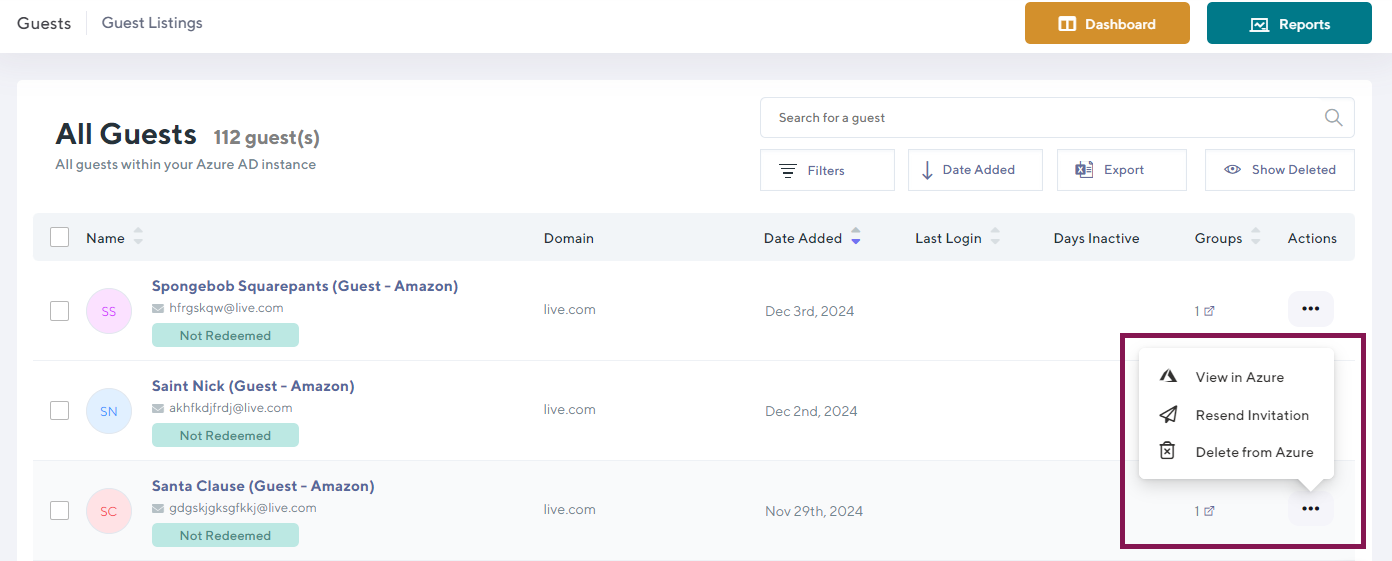Open the Filters dropdown
This screenshot has height=561, width=1392.
coord(827,170)
